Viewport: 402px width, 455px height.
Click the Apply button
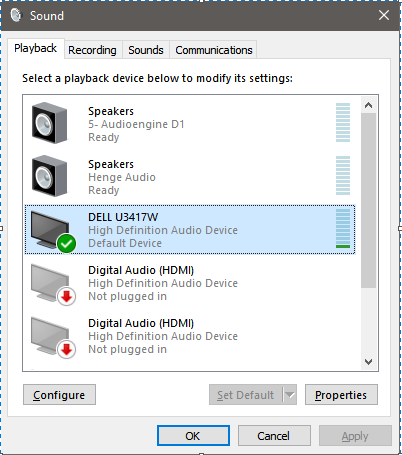355,436
